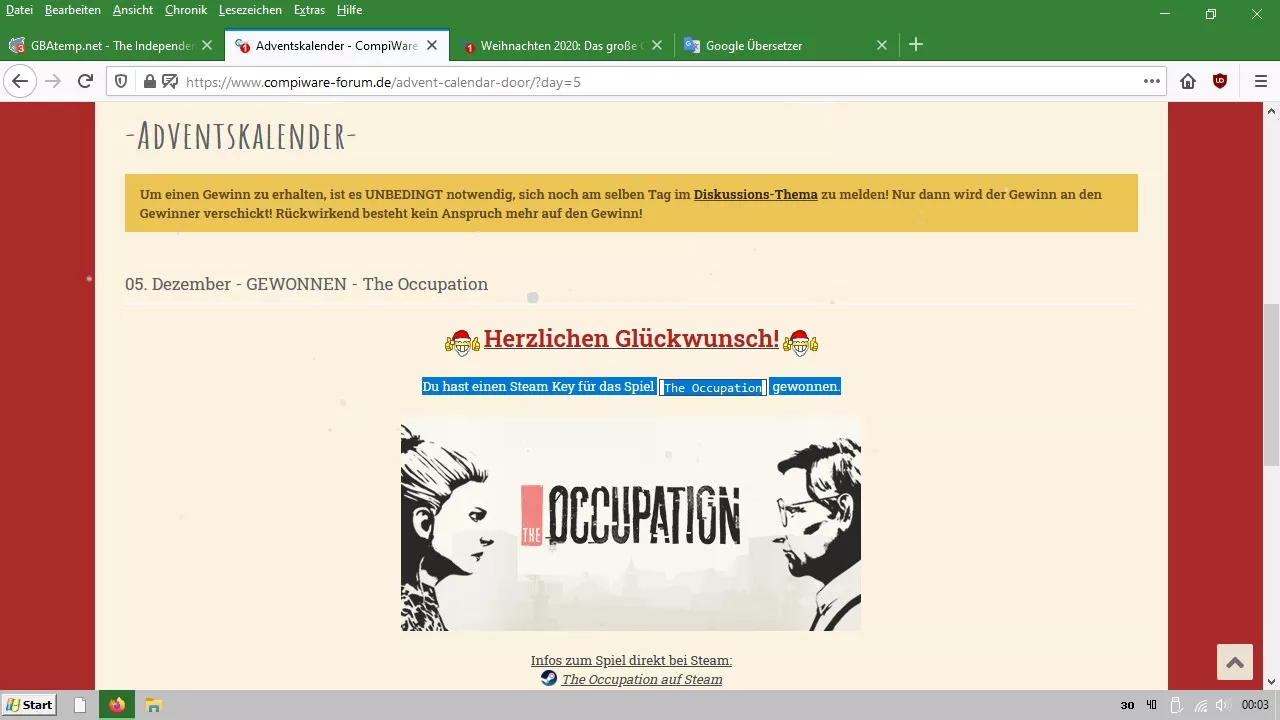Click the '30' keyboard layout tray indicator
The height and width of the screenshot is (720, 1280).
coord(1127,705)
